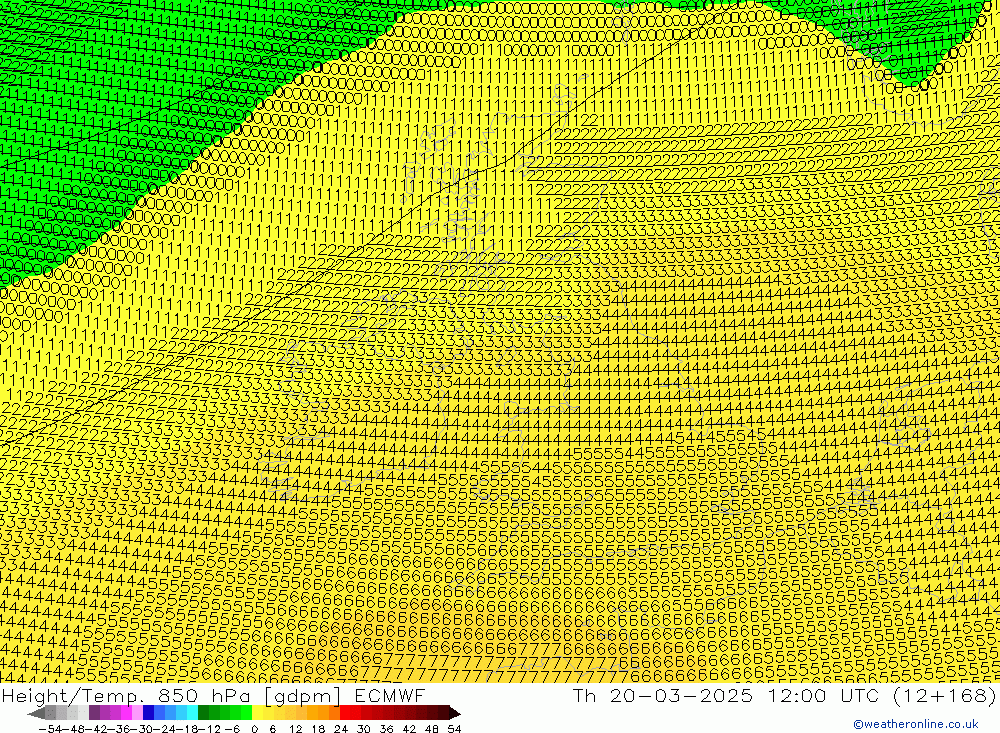Click the legend label '0'
This screenshot has width=1000, height=733.
[254, 729]
